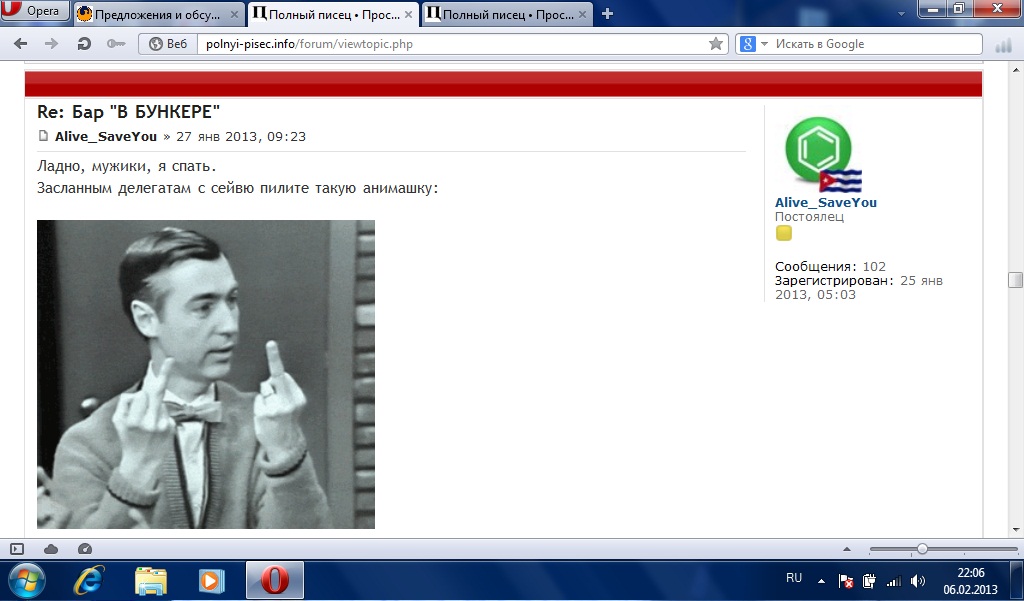Close the active Полный писец tab
This screenshot has height=601, width=1024.
click(408, 14)
